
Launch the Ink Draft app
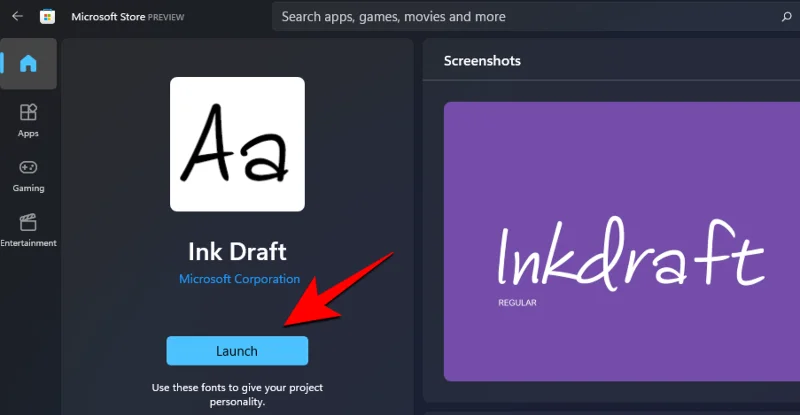[237, 351]
